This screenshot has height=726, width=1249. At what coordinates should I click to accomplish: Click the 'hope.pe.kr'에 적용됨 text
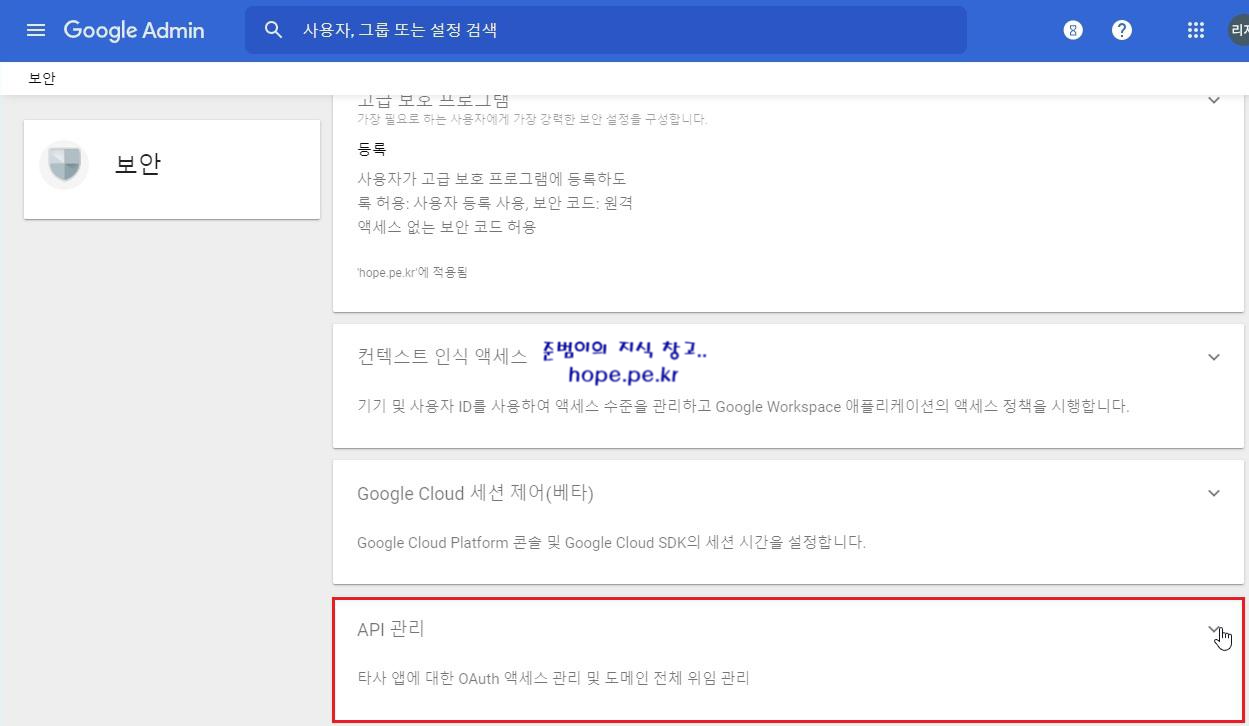click(x=412, y=272)
